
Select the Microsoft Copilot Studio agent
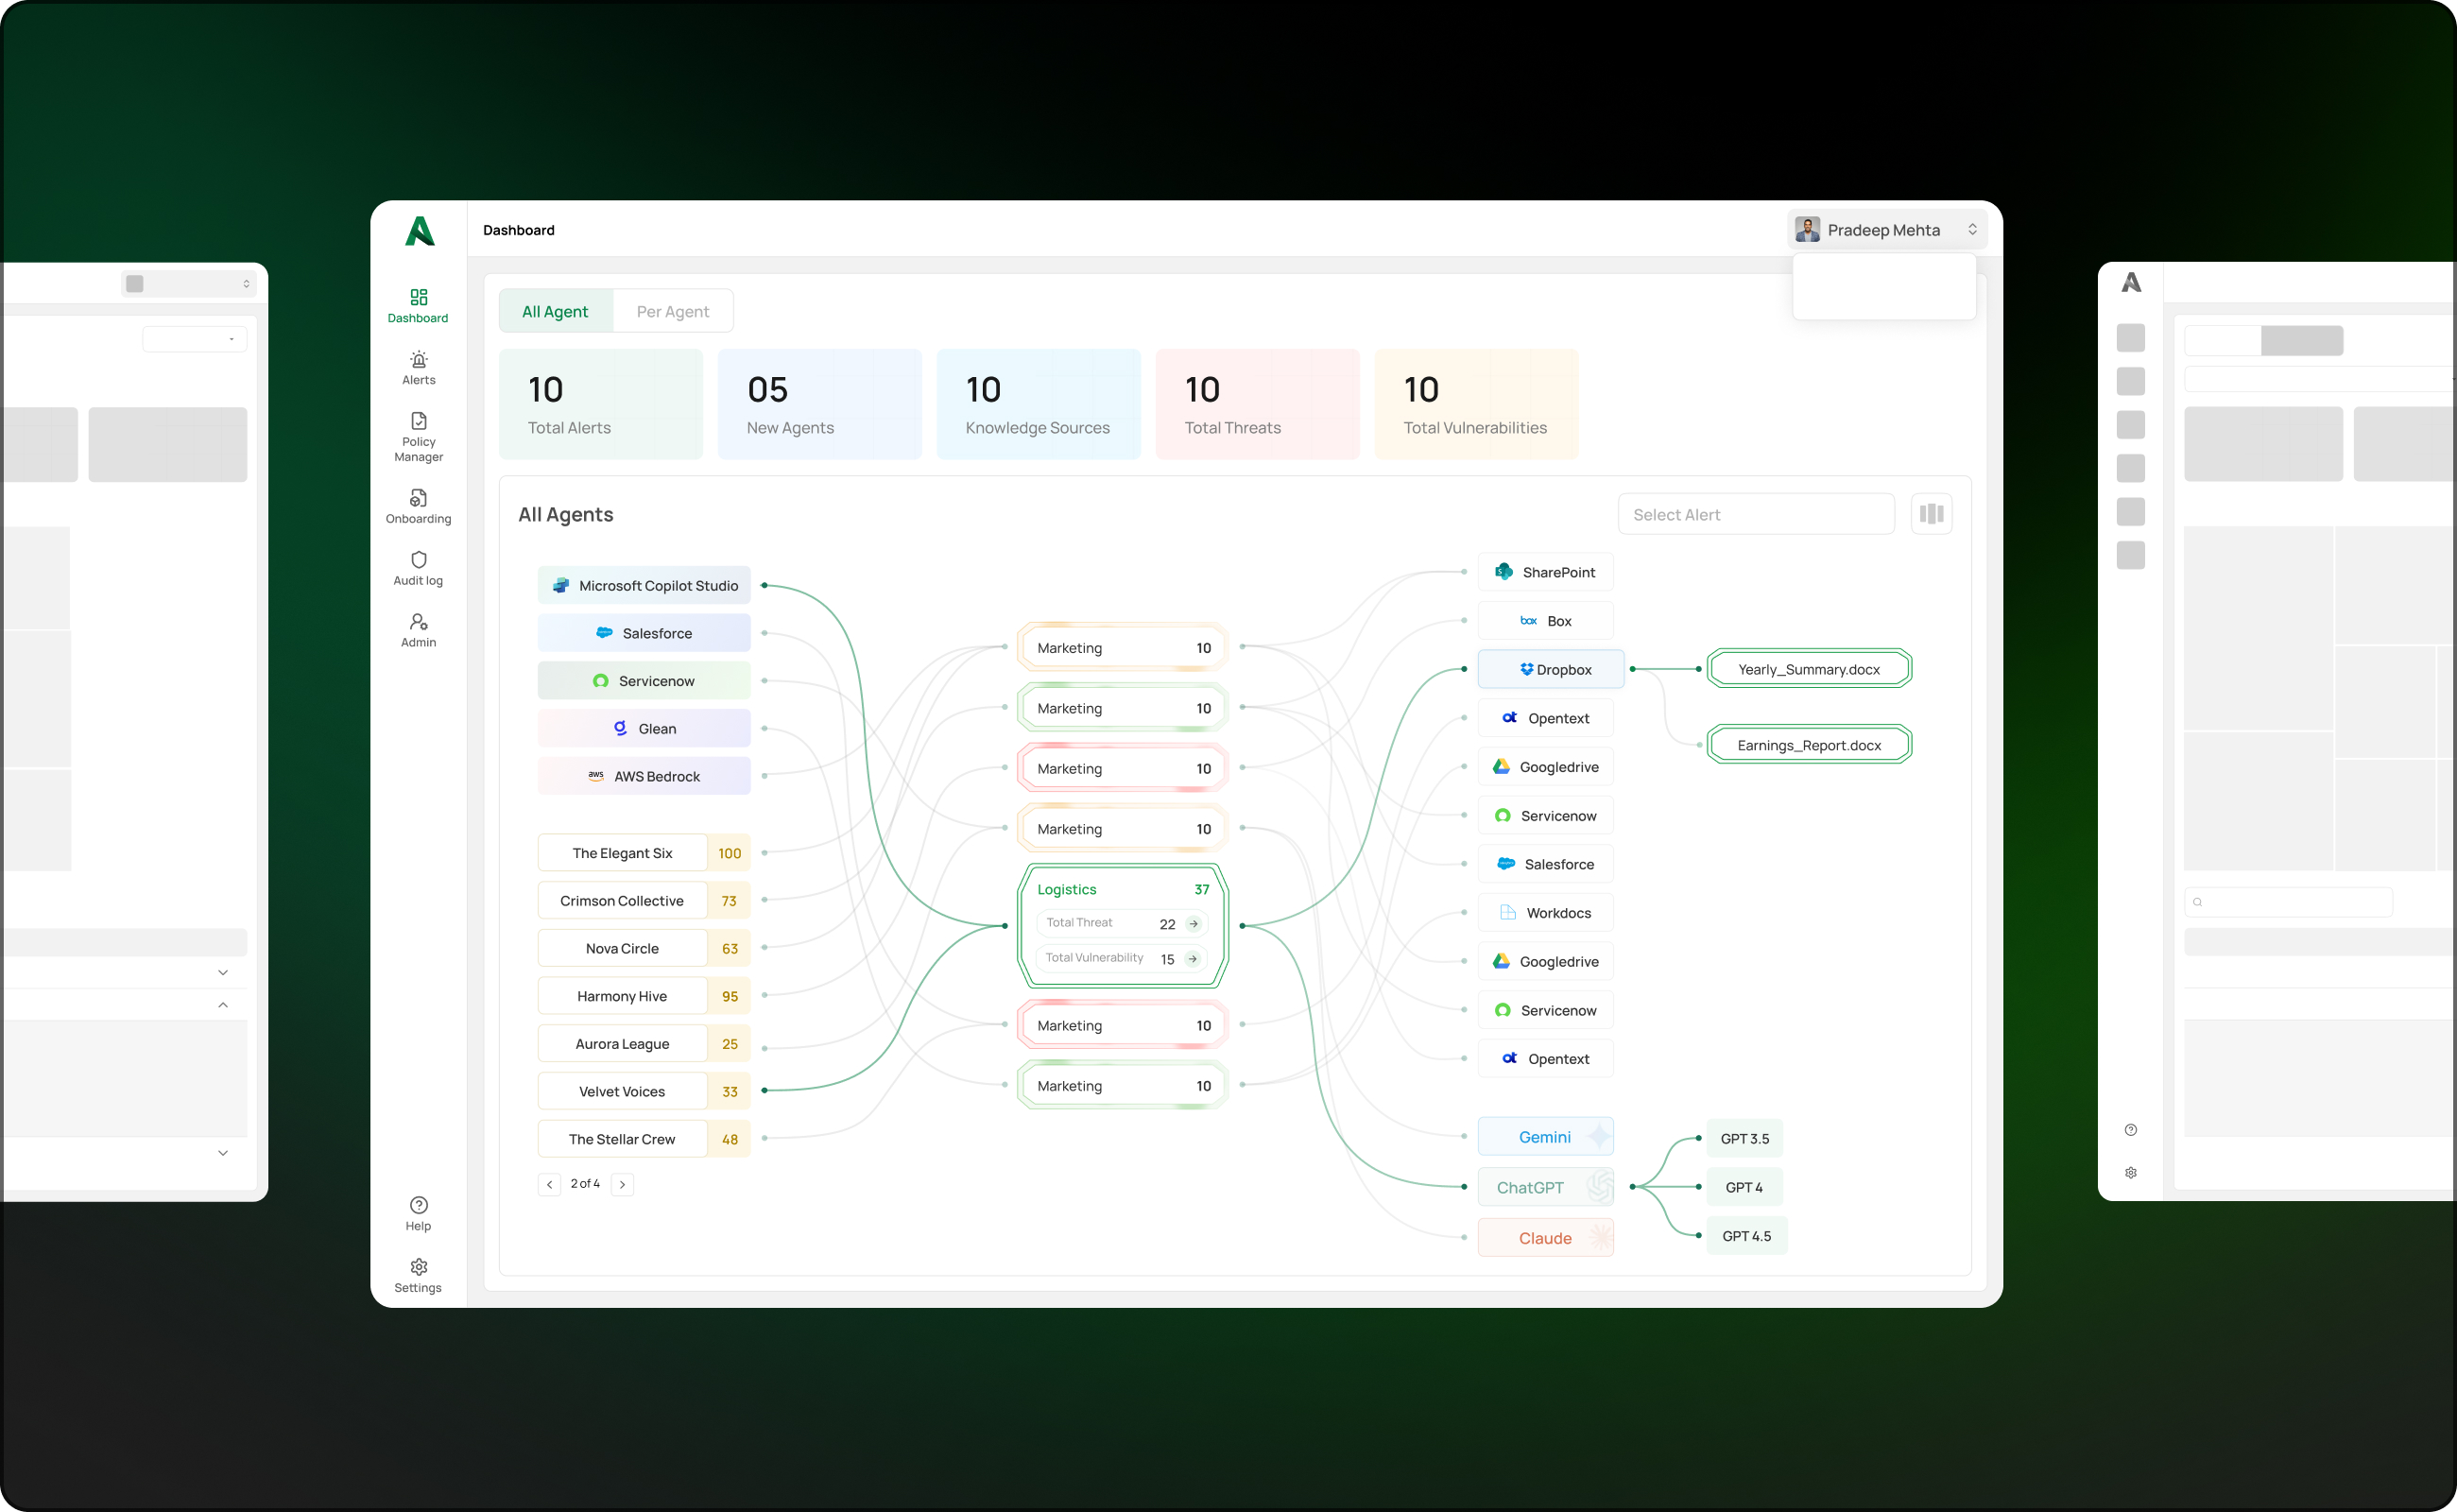click(644, 586)
